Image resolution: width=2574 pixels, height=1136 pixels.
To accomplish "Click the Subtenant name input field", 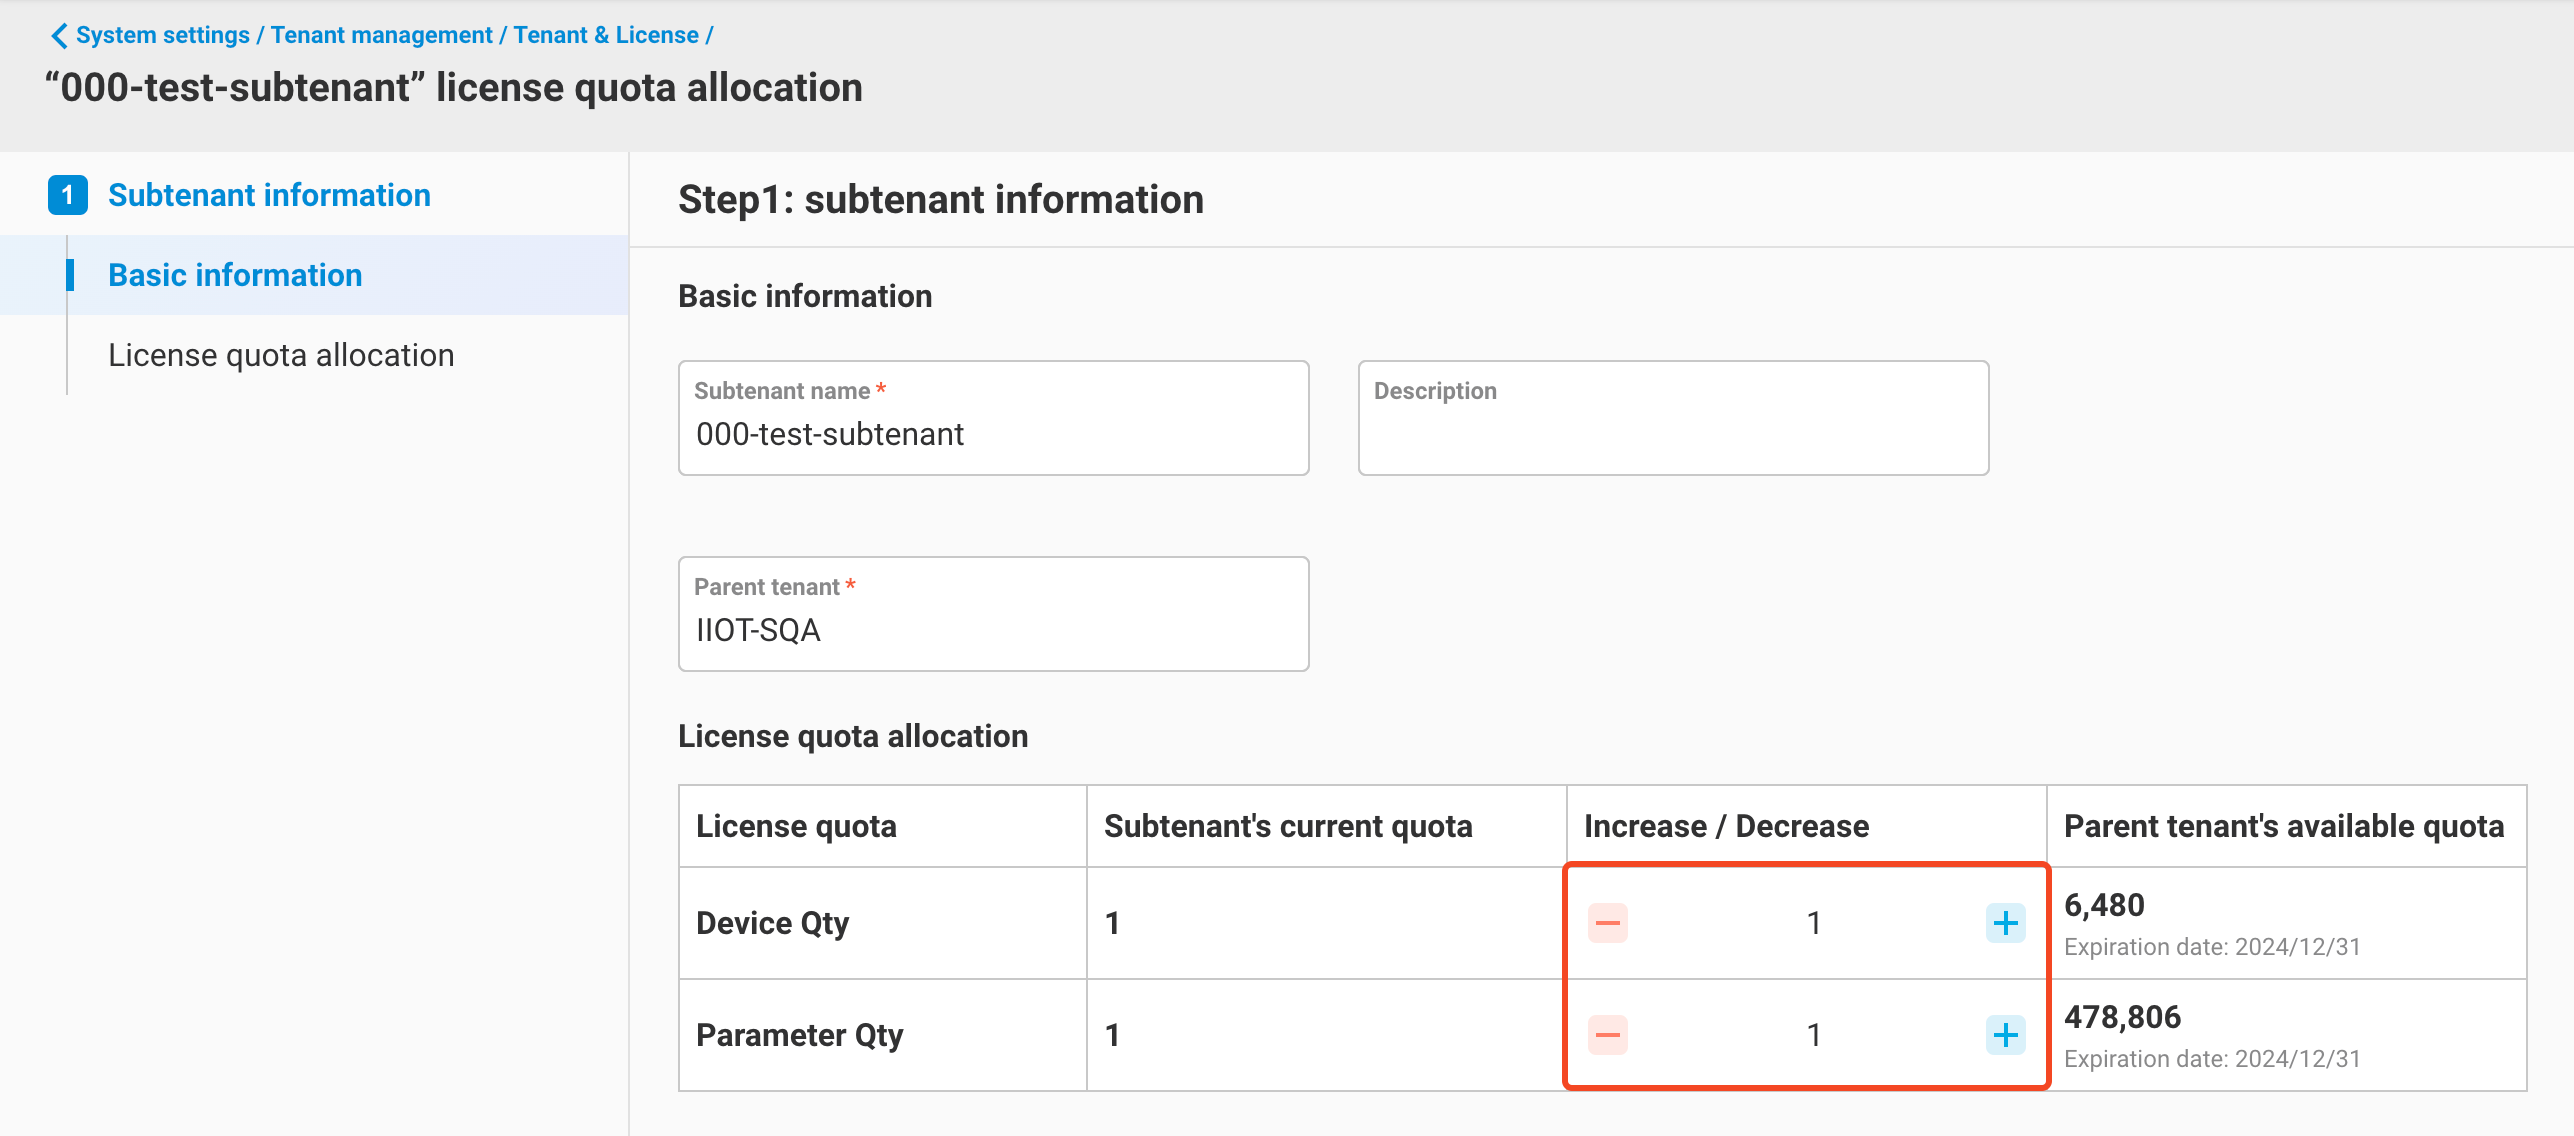I will point(992,434).
